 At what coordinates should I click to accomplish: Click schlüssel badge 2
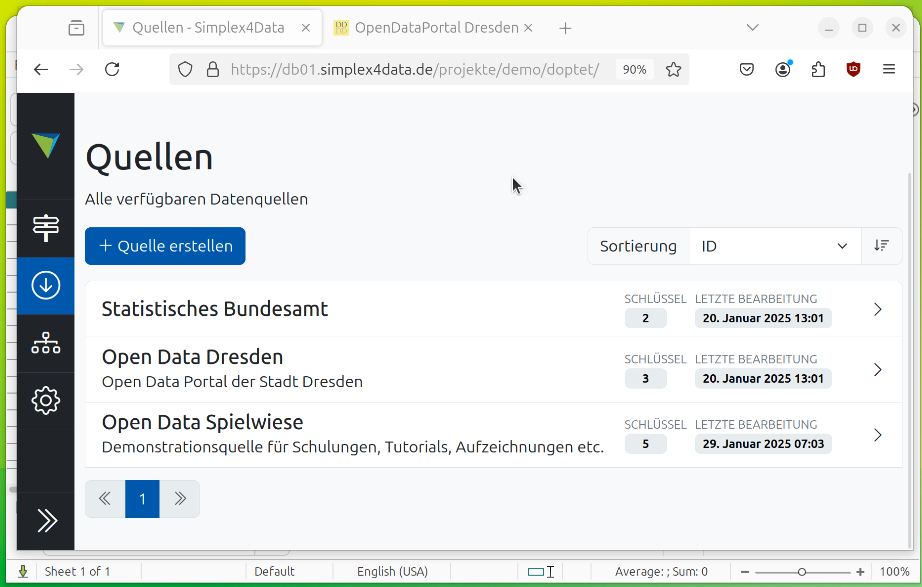(646, 318)
